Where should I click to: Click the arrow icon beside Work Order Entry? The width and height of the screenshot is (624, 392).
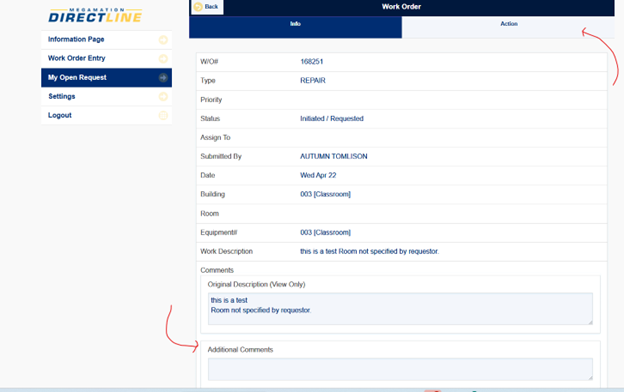coord(163,59)
